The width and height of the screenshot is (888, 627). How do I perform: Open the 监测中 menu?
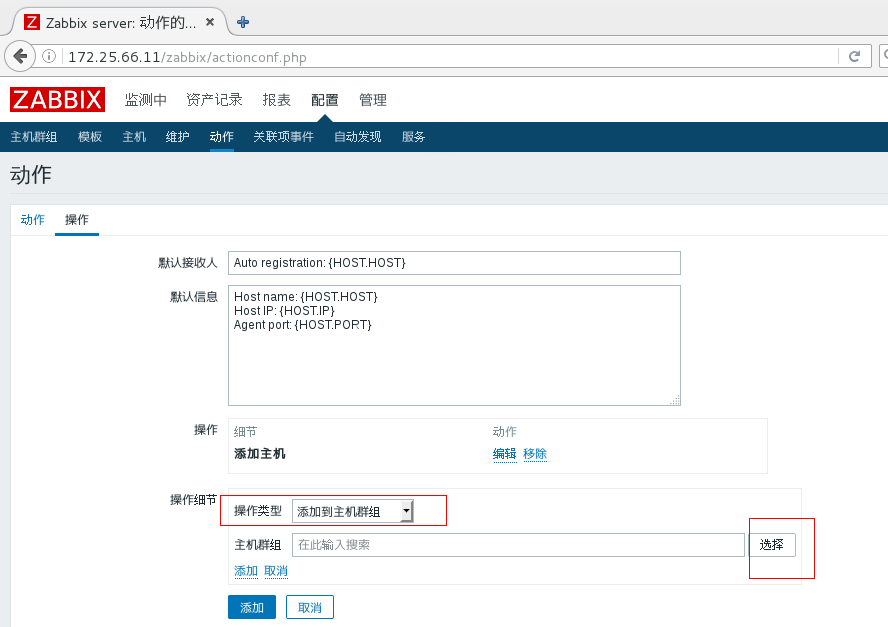tap(145, 100)
